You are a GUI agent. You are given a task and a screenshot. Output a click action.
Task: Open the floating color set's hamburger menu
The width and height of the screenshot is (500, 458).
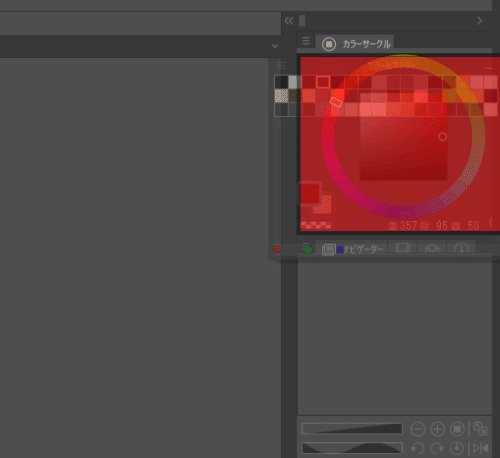pos(281,65)
